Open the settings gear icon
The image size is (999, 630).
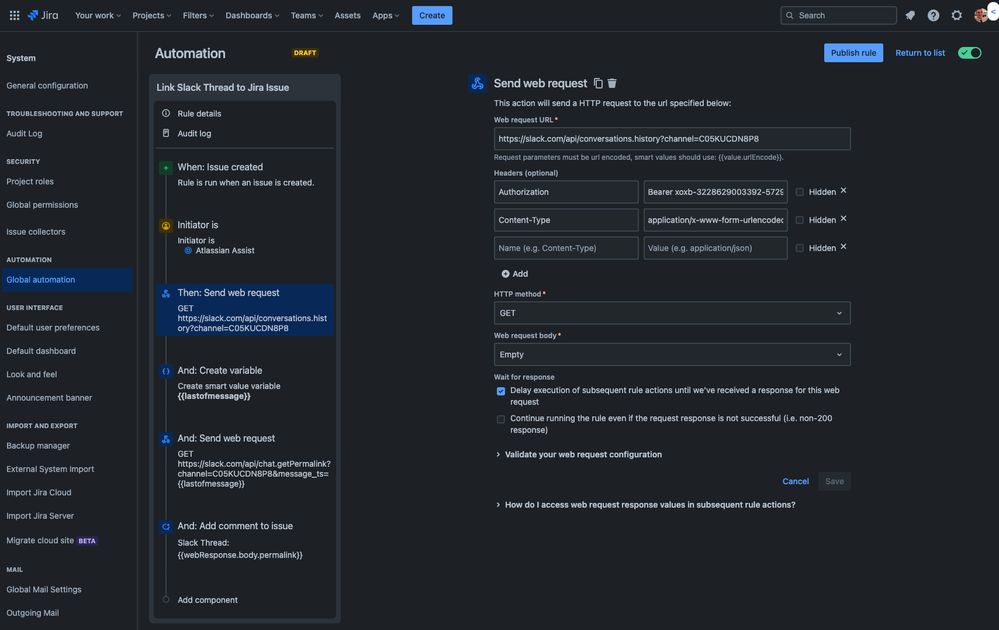tap(956, 15)
